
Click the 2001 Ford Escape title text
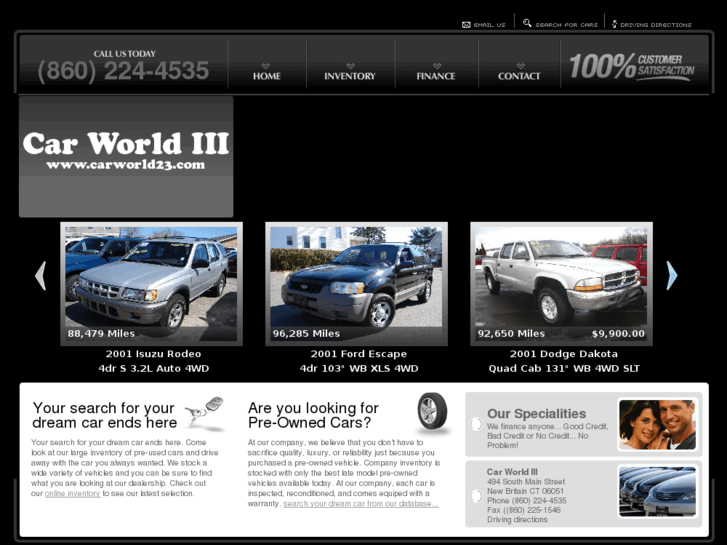tap(358, 354)
